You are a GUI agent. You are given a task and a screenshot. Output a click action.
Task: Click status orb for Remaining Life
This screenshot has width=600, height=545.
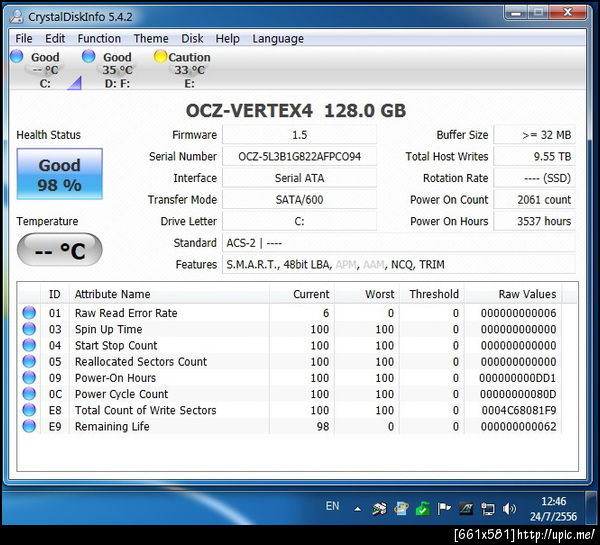click(x=29, y=426)
